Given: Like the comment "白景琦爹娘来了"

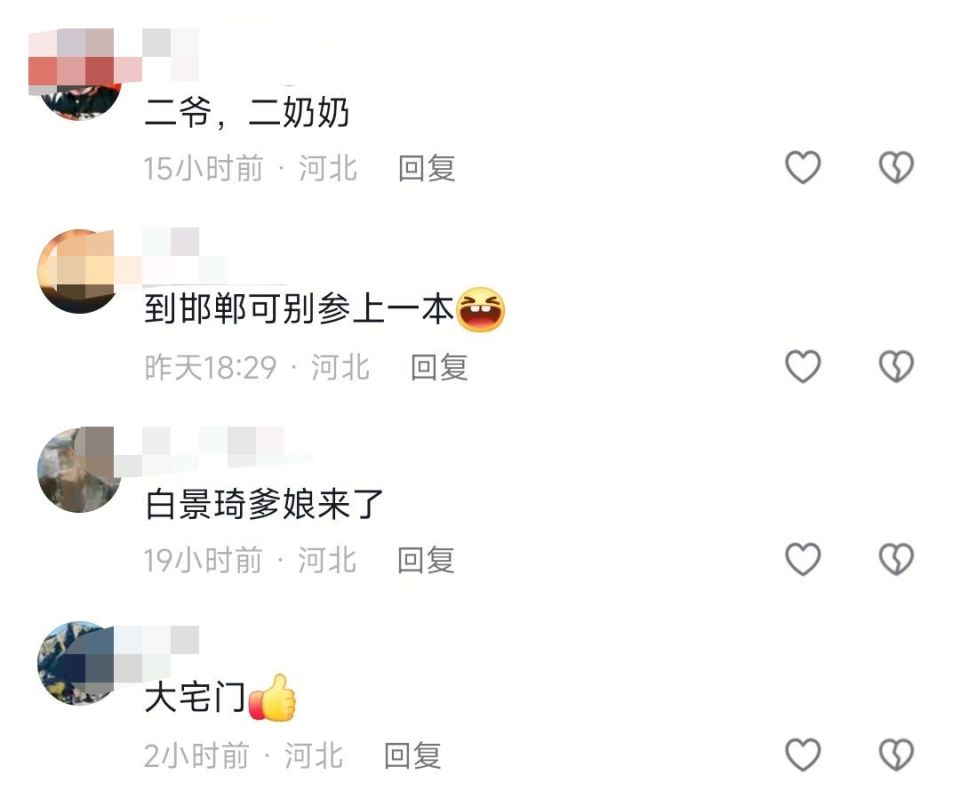Looking at the screenshot, I should coord(803,559).
